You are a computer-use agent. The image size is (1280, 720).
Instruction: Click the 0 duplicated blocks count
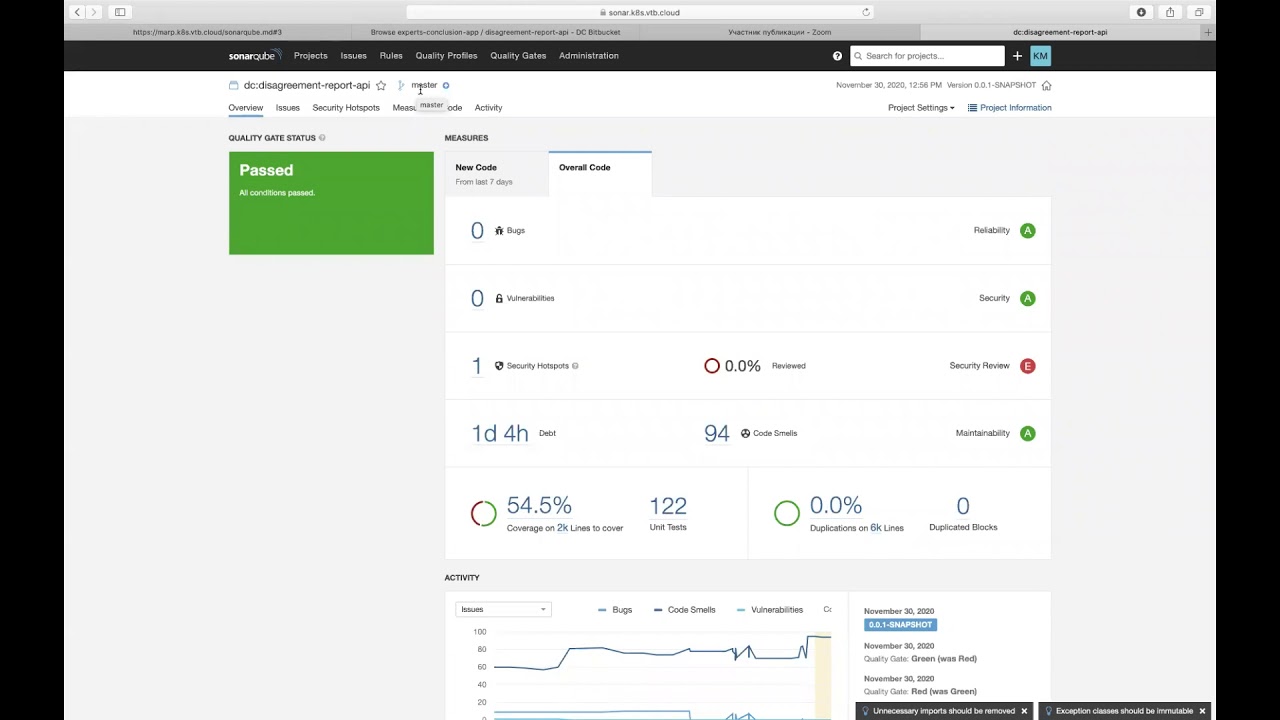pos(963,506)
